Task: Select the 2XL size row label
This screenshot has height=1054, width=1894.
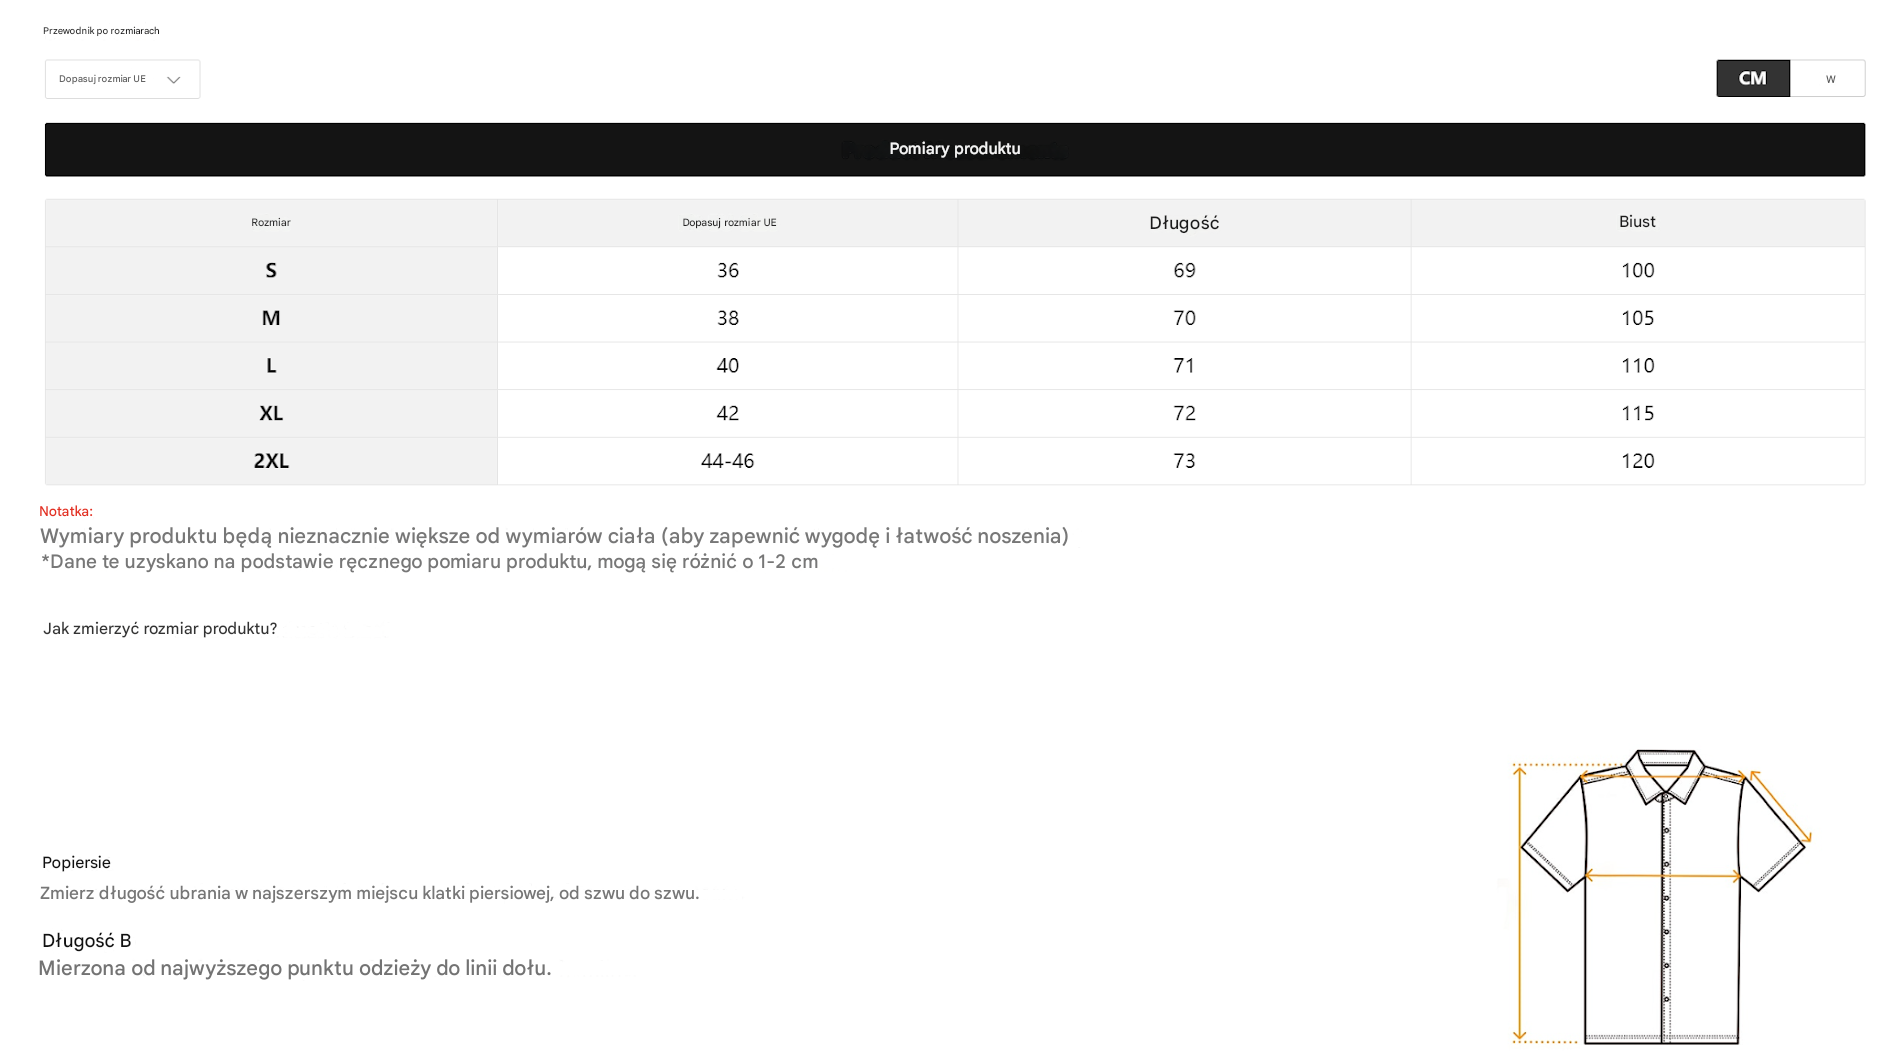Action: tap(271, 461)
